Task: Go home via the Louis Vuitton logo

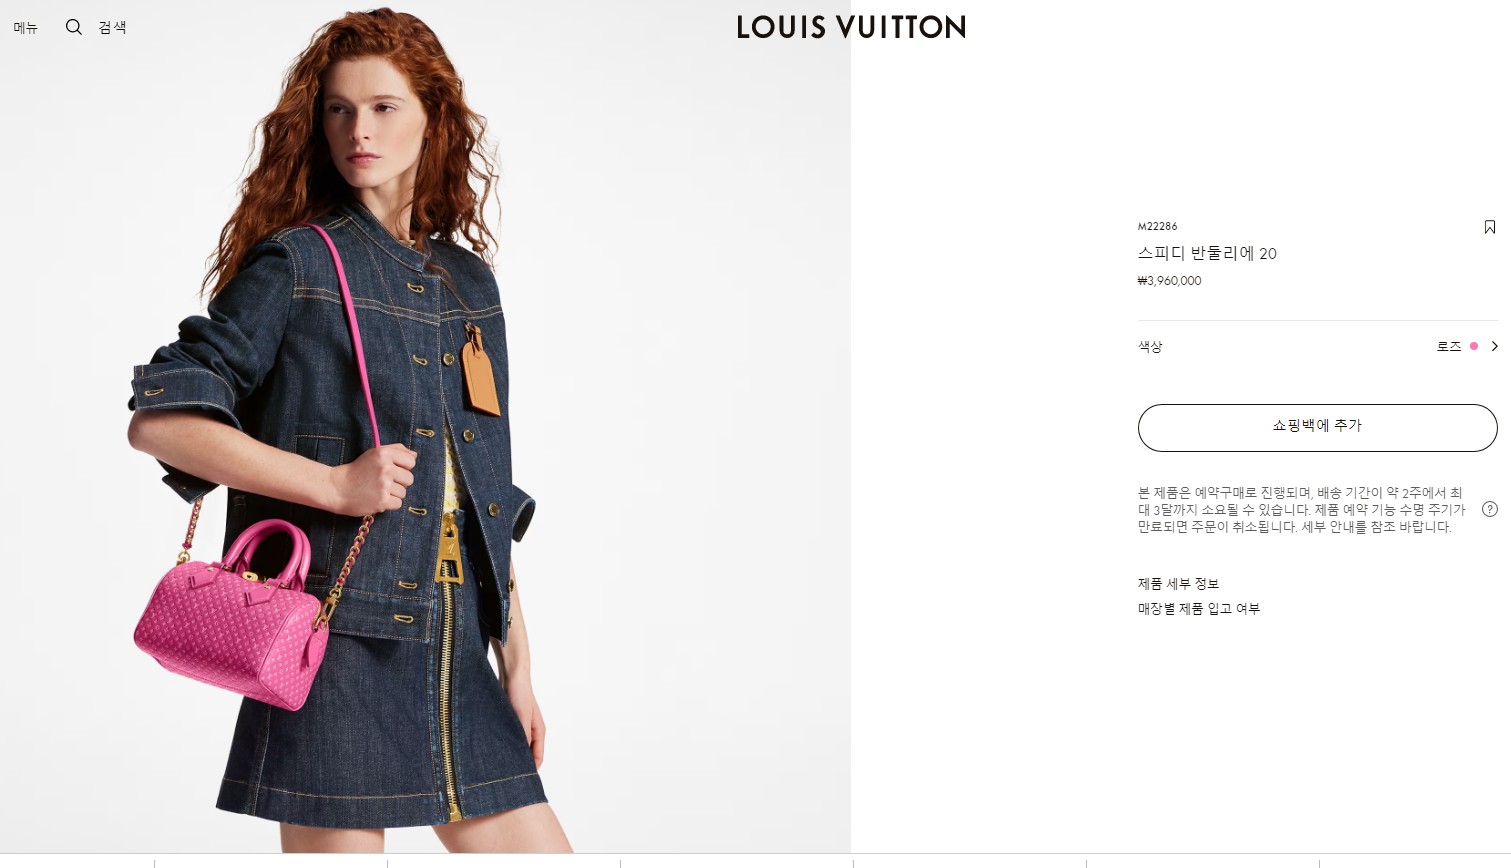Action: [x=851, y=27]
